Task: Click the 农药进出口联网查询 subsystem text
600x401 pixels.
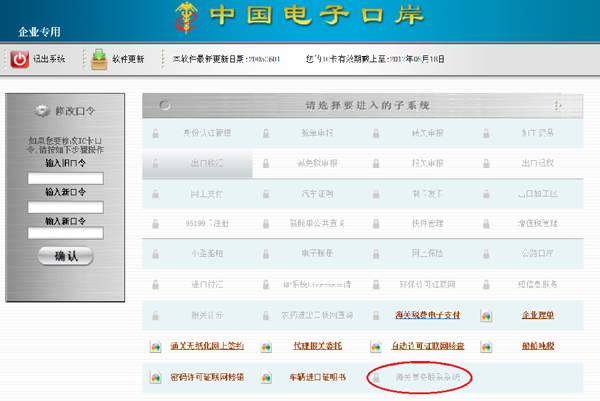Action: [x=317, y=315]
